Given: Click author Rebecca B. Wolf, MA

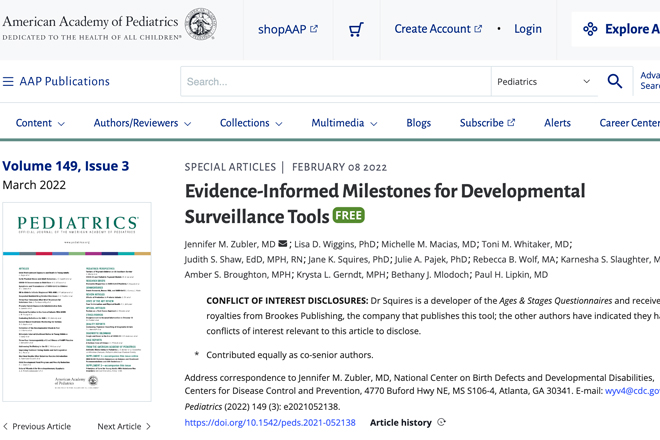Looking at the screenshot, I should [514, 259].
